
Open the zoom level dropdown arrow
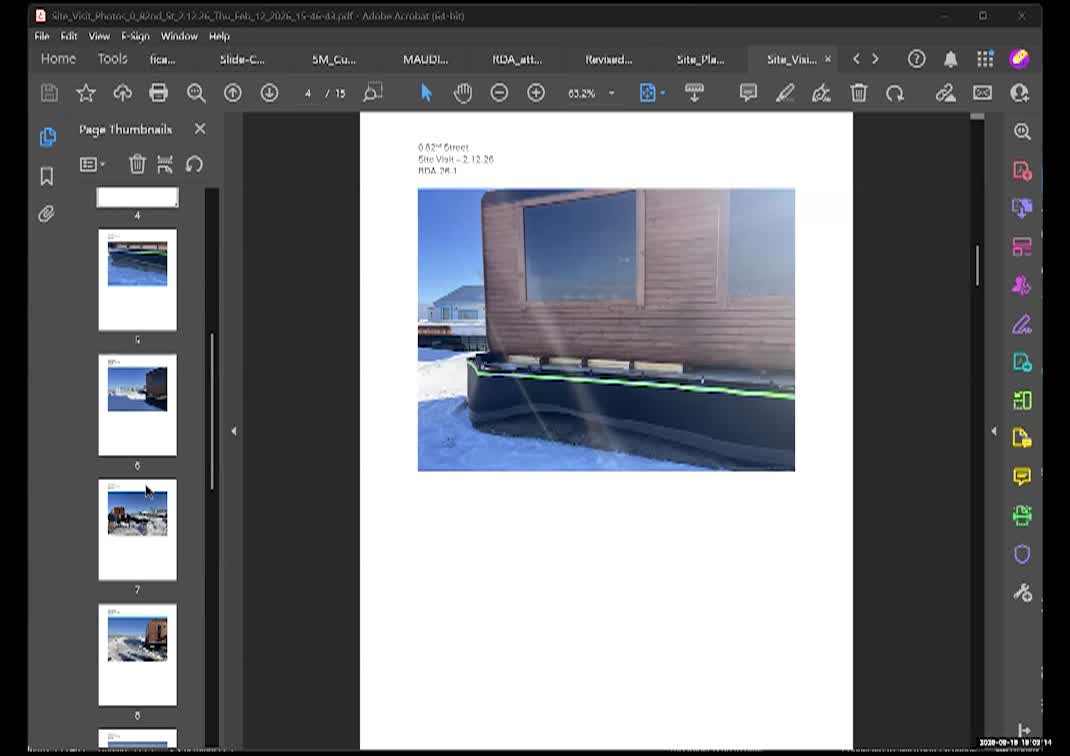pyautogui.click(x=611, y=93)
